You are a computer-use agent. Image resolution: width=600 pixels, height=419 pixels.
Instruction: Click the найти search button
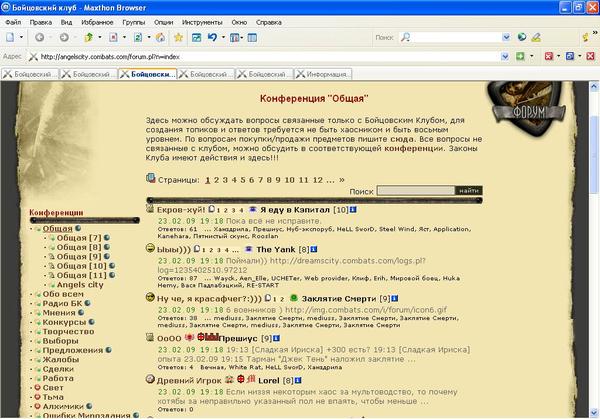pos(469,191)
